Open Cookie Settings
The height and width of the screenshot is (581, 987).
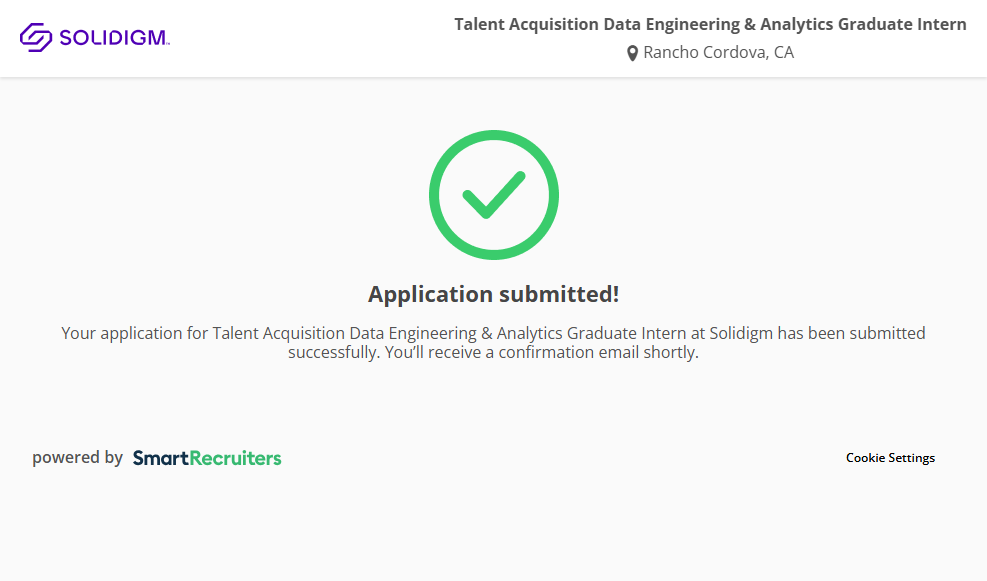890,458
